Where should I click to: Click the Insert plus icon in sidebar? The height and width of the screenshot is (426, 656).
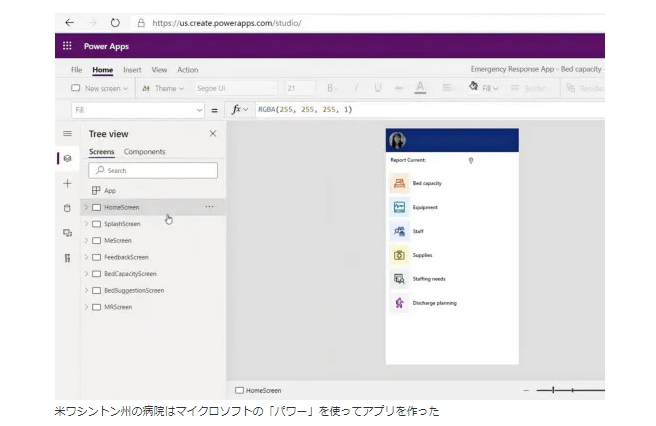coord(67,183)
